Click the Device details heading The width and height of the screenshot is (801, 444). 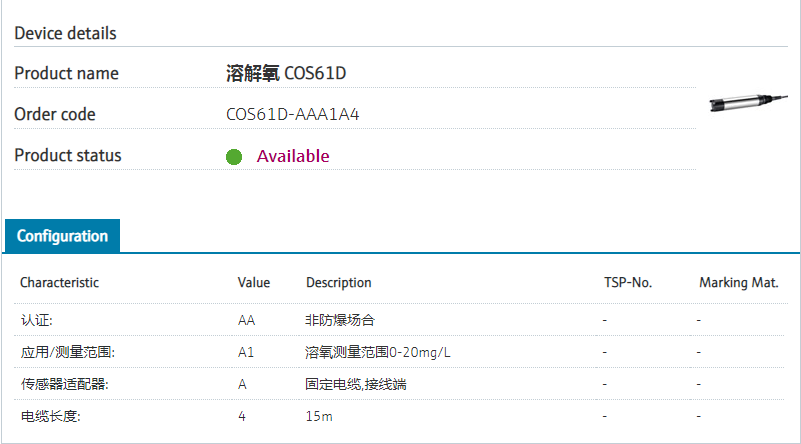coord(65,33)
